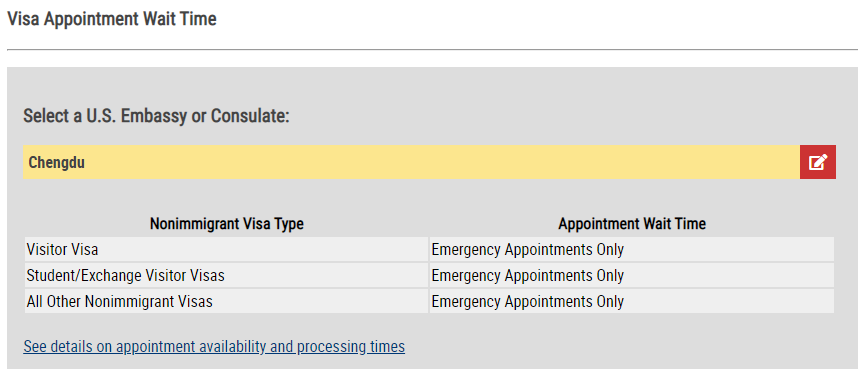Select All Other Nonimmigrant row's wait time cell

[x=631, y=301]
